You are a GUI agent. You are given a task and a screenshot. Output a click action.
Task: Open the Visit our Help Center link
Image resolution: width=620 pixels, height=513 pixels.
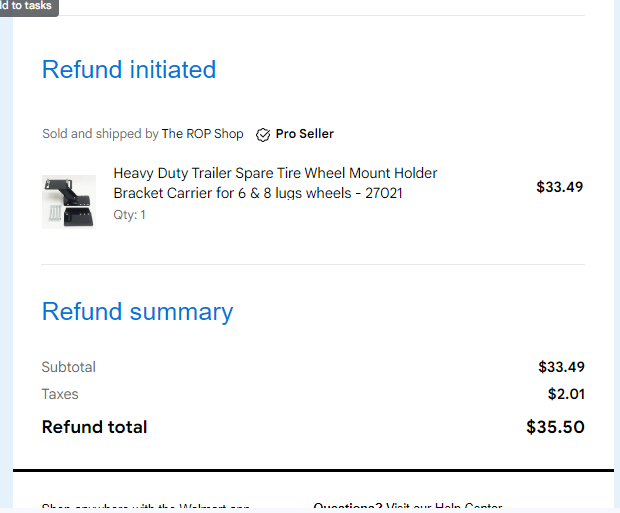pyautogui.click(x=444, y=505)
